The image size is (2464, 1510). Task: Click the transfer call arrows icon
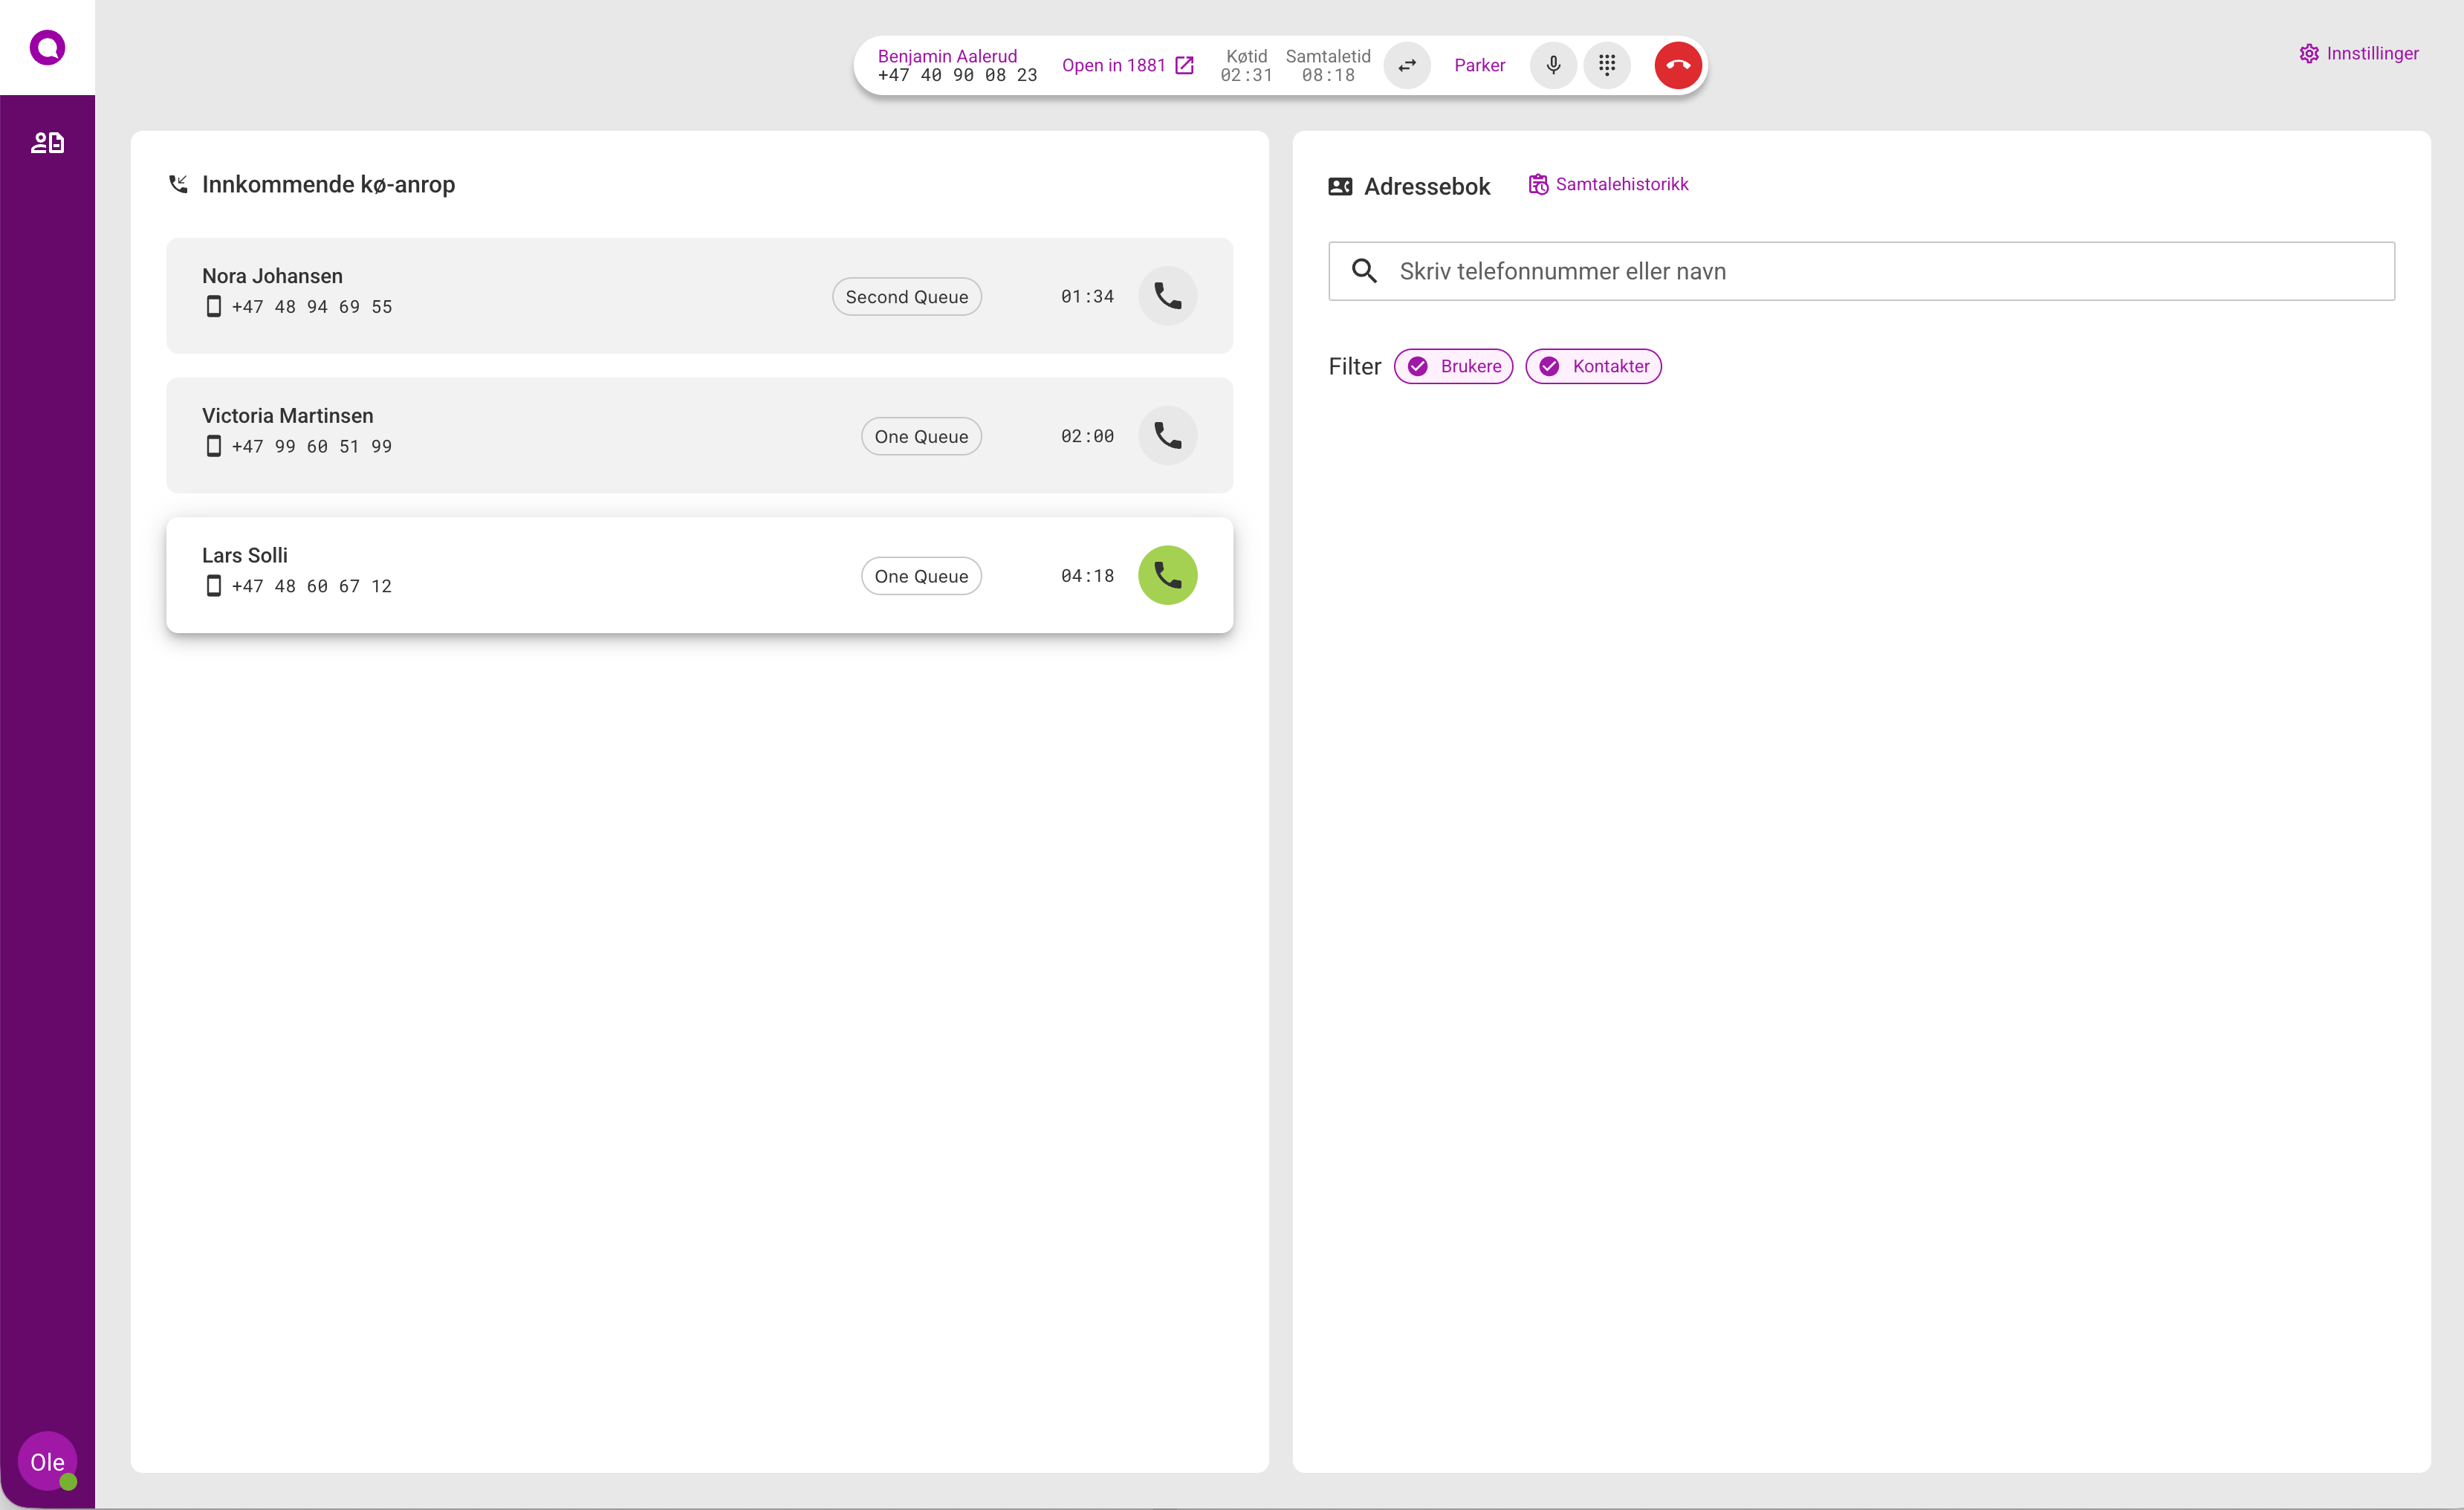(1406, 66)
